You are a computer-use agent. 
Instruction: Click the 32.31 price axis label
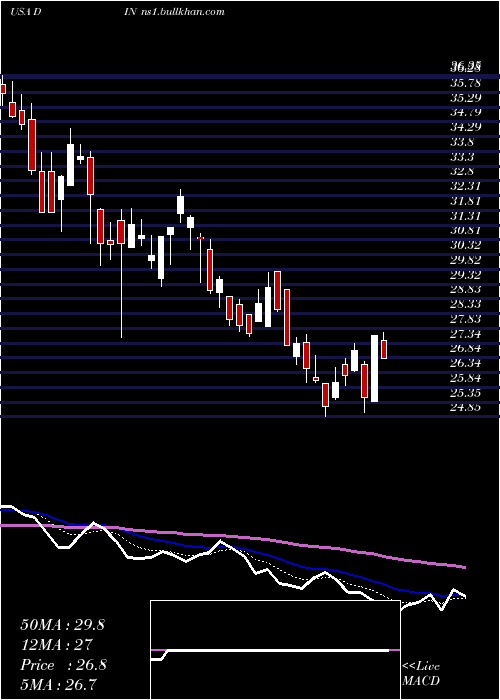pos(466,186)
